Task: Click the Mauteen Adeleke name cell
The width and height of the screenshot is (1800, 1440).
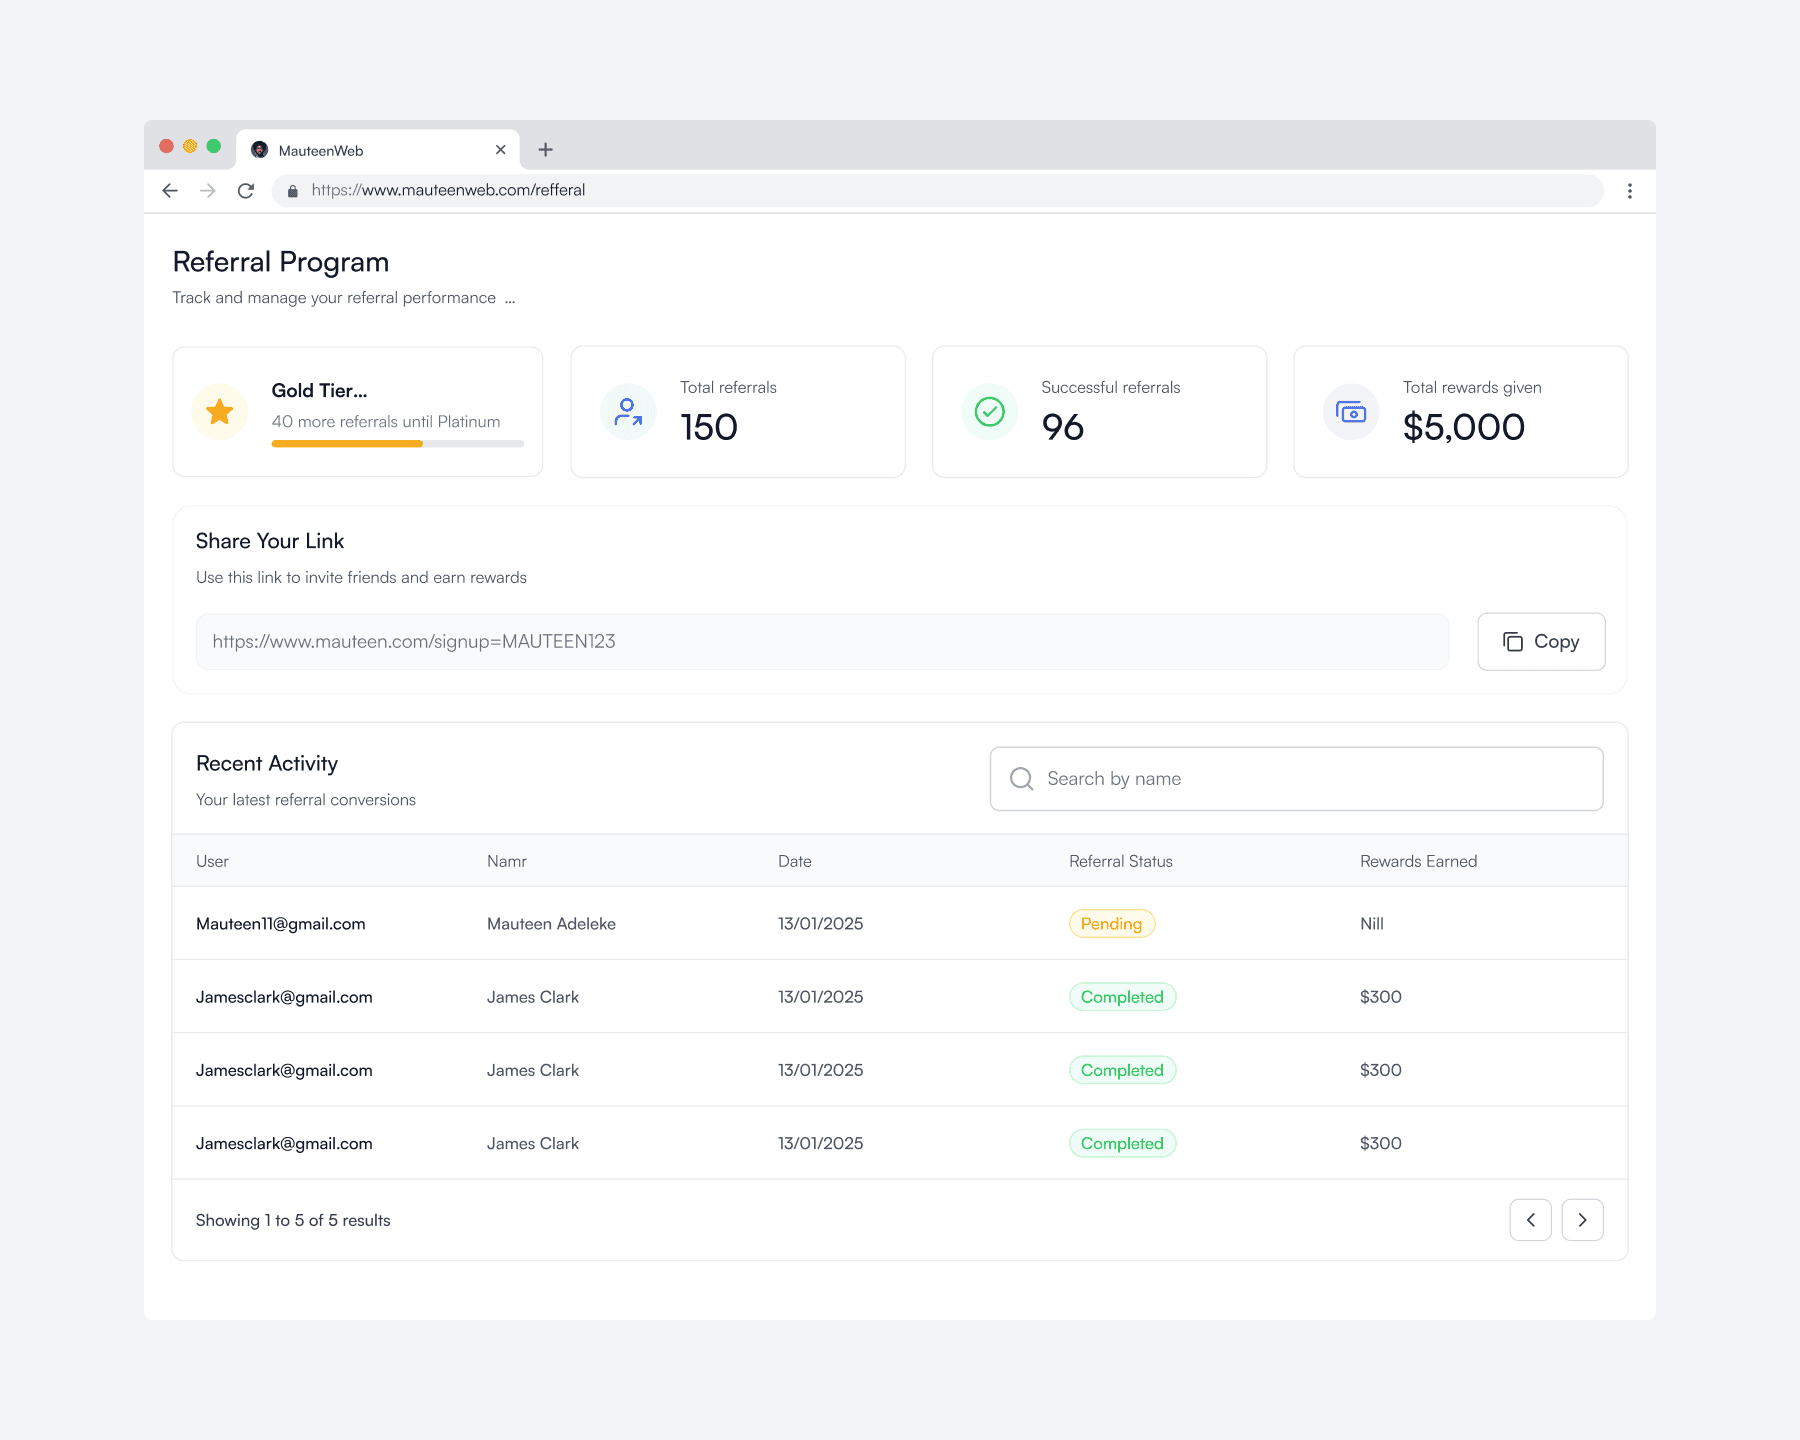Action: (551, 924)
